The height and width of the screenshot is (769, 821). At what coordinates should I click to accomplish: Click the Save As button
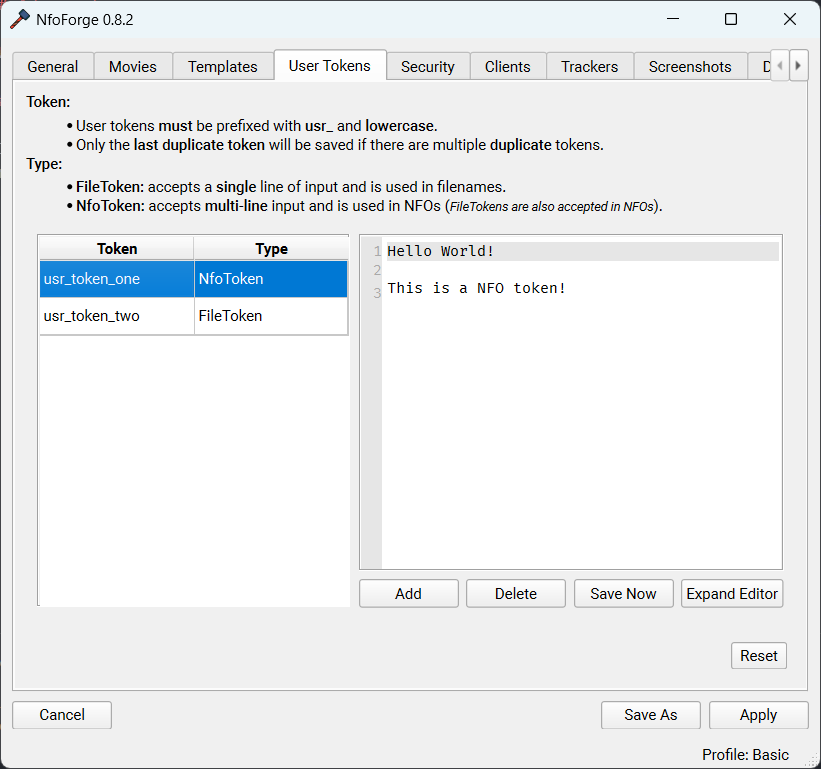coord(651,715)
